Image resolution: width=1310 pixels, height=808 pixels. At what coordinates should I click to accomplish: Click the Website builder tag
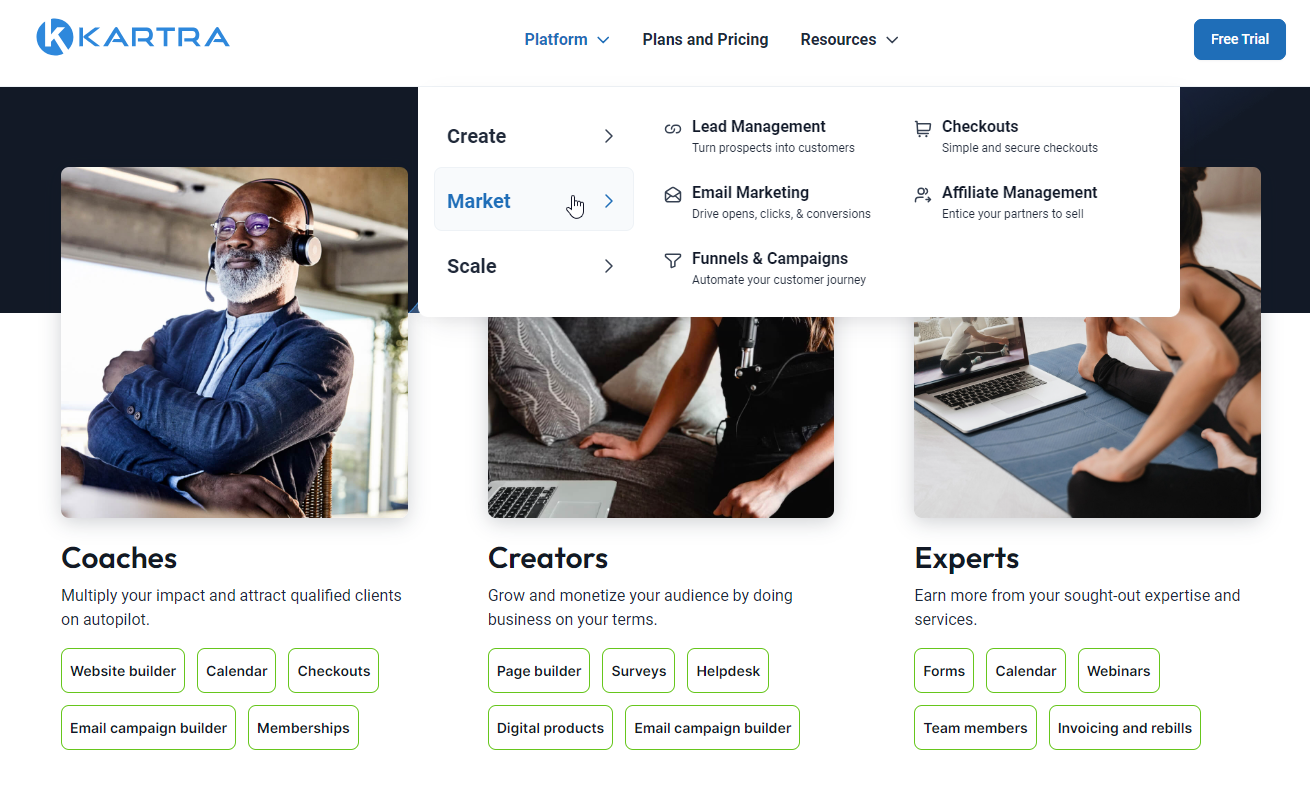click(123, 671)
